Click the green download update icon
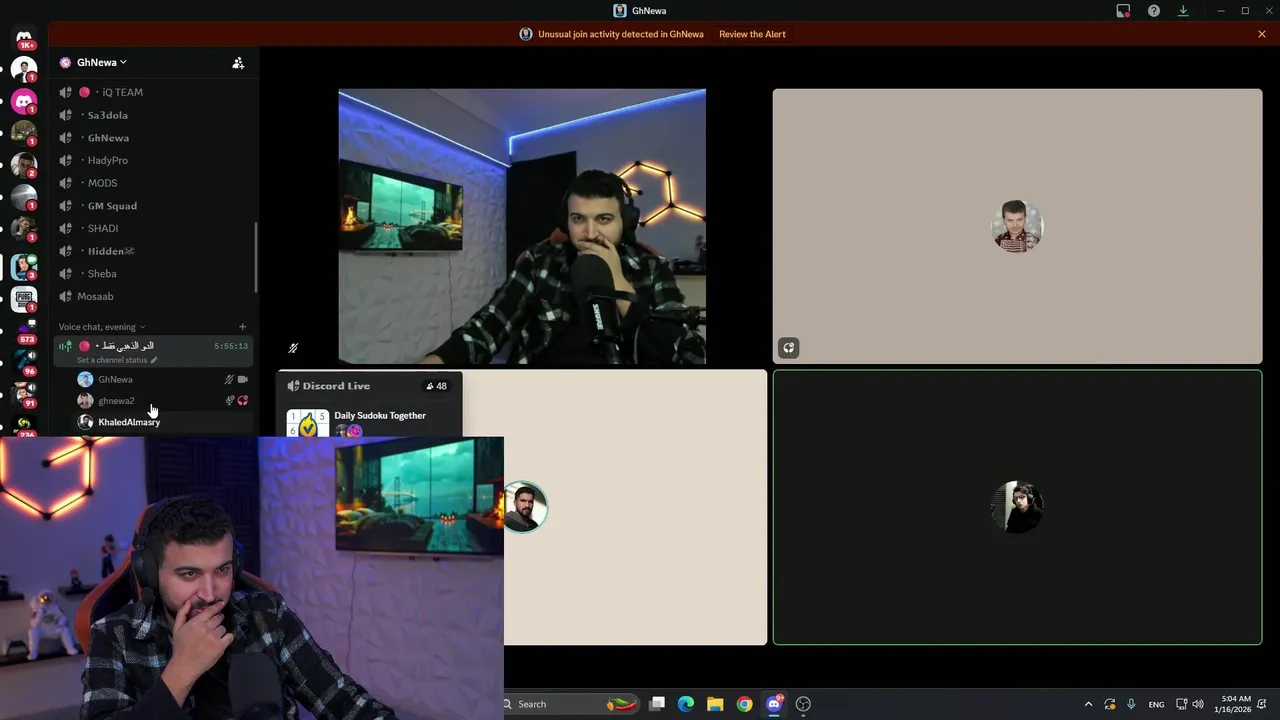This screenshot has height=720, width=1280. click(1183, 11)
